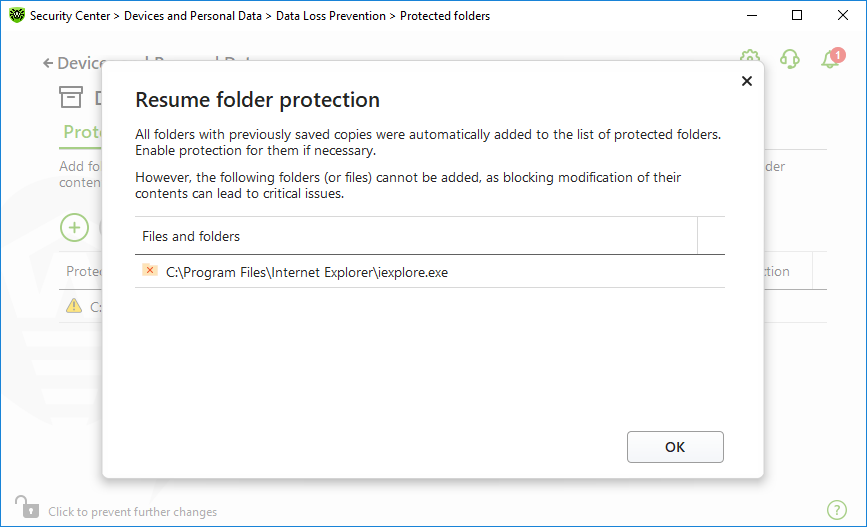867x527 pixels.
Task: Click the green plus add-folder button
Action: coord(74,227)
